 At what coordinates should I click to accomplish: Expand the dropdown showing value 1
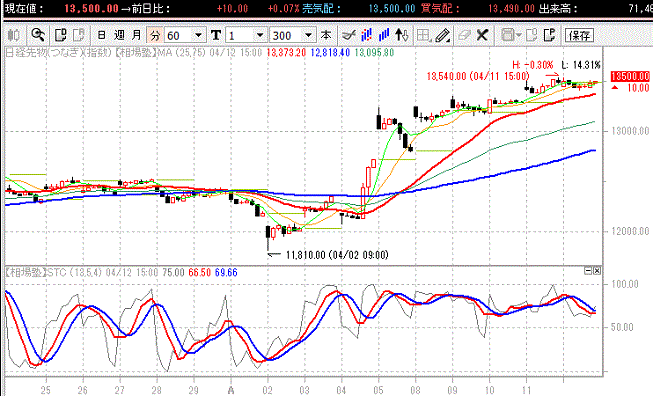pyautogui.click(x=260, y=35)
